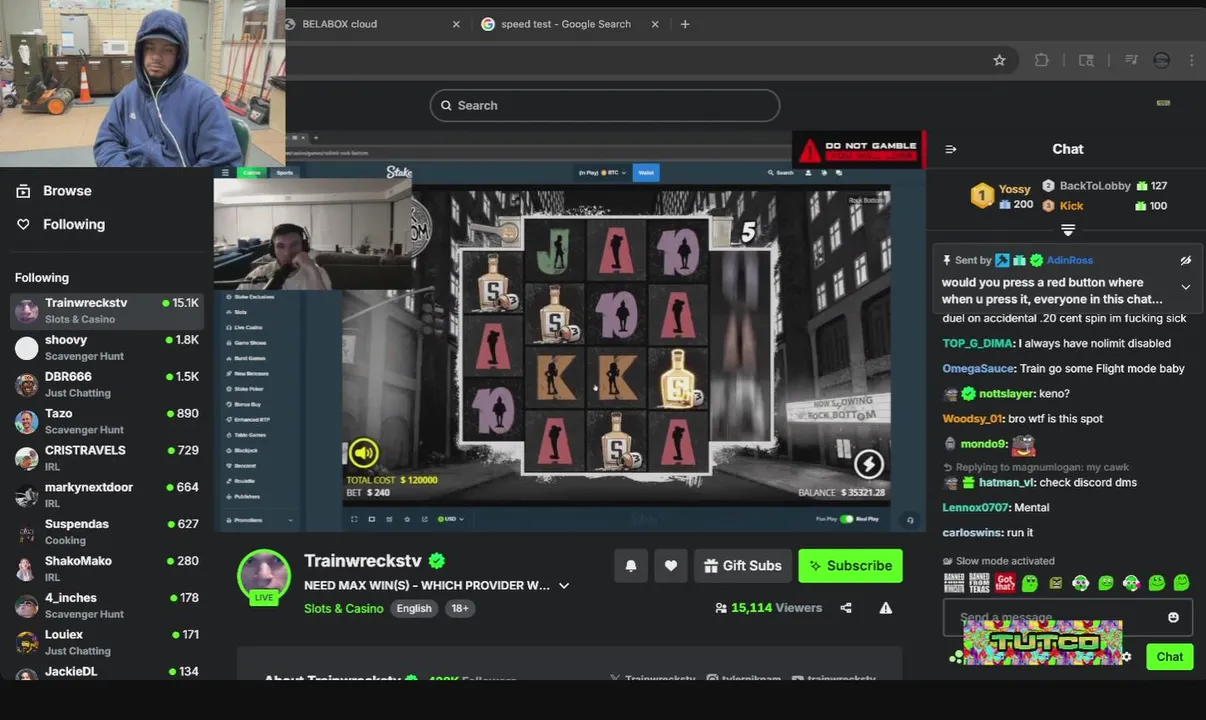The height and width of the screenshot is (720, 1206).
Task: Open Suspendas channel in Following list
Action: (106, 532)
